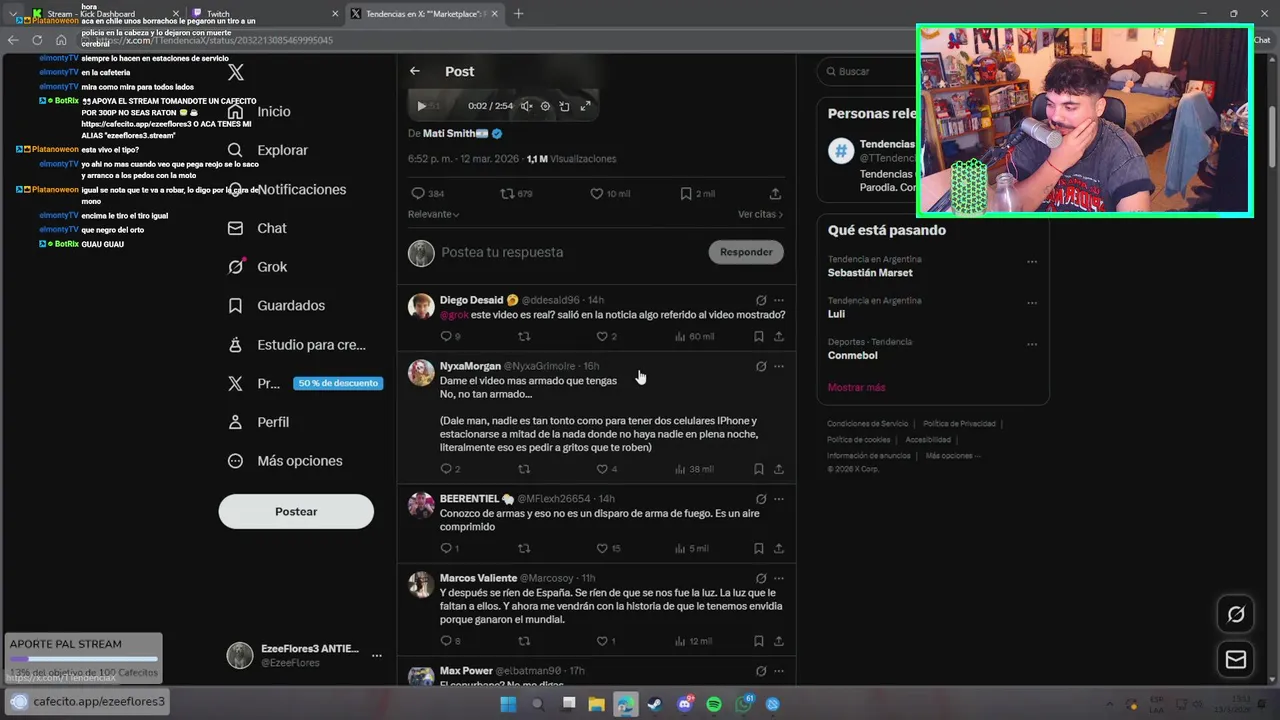Repost NyxaMorgan's reply

point(524,469)
